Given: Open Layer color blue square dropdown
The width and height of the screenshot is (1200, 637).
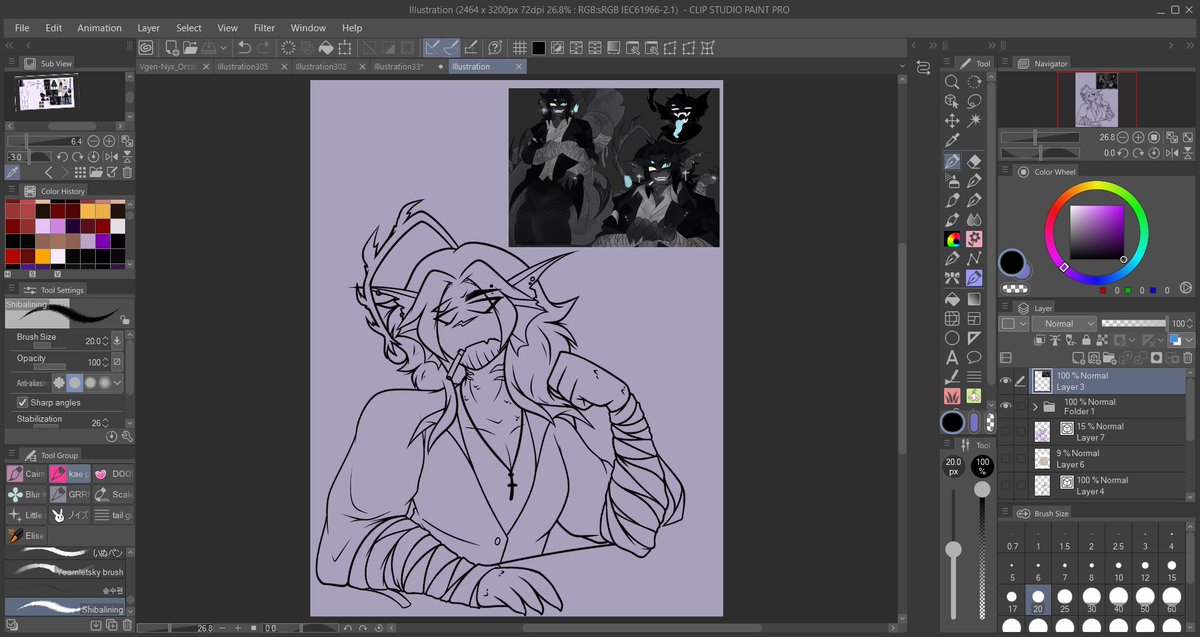Looking at the screenshot, I should point(1180,341).
